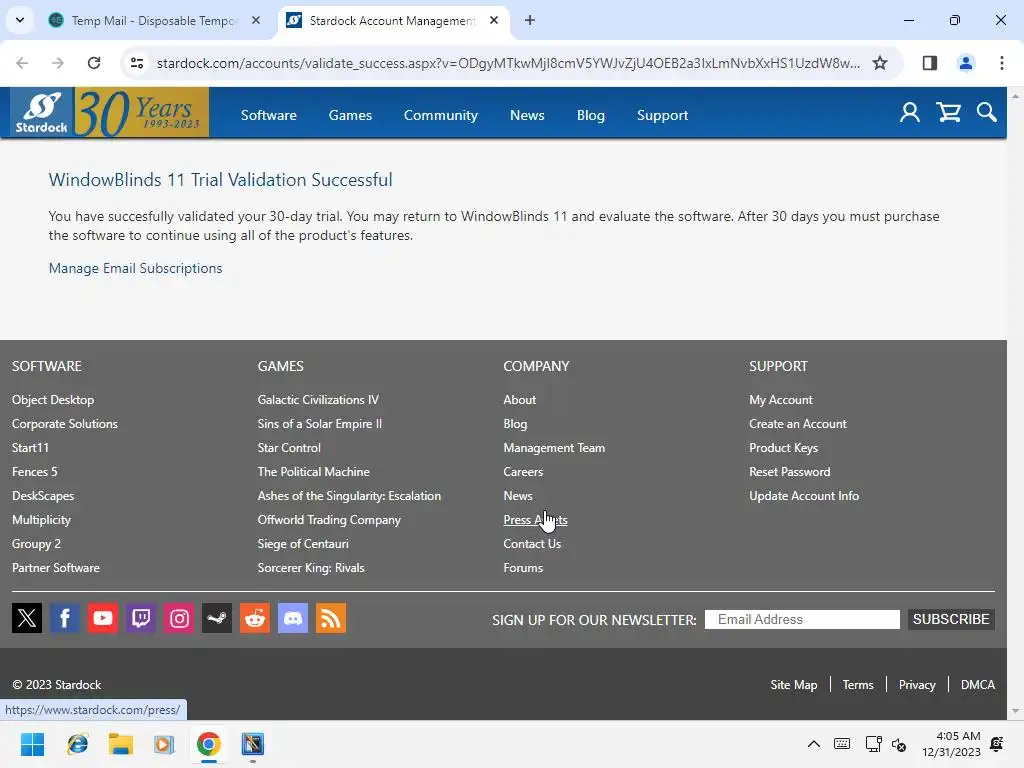Open the My Account support link
1024x768 pixels.
click(x=780, y=400)
